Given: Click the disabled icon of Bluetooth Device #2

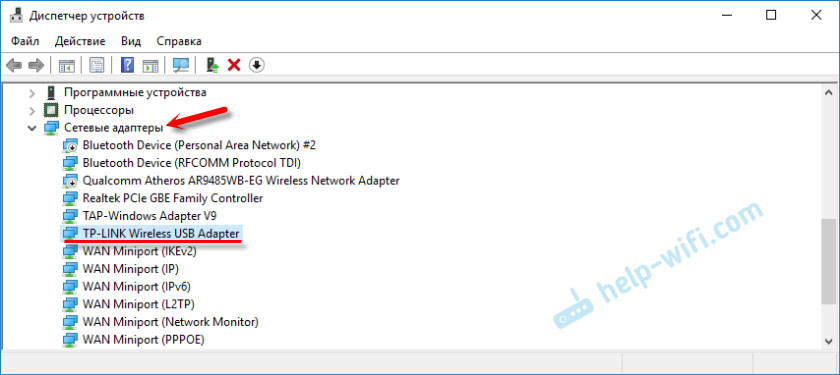Looking at the screenshot, I should pos(70,146).
